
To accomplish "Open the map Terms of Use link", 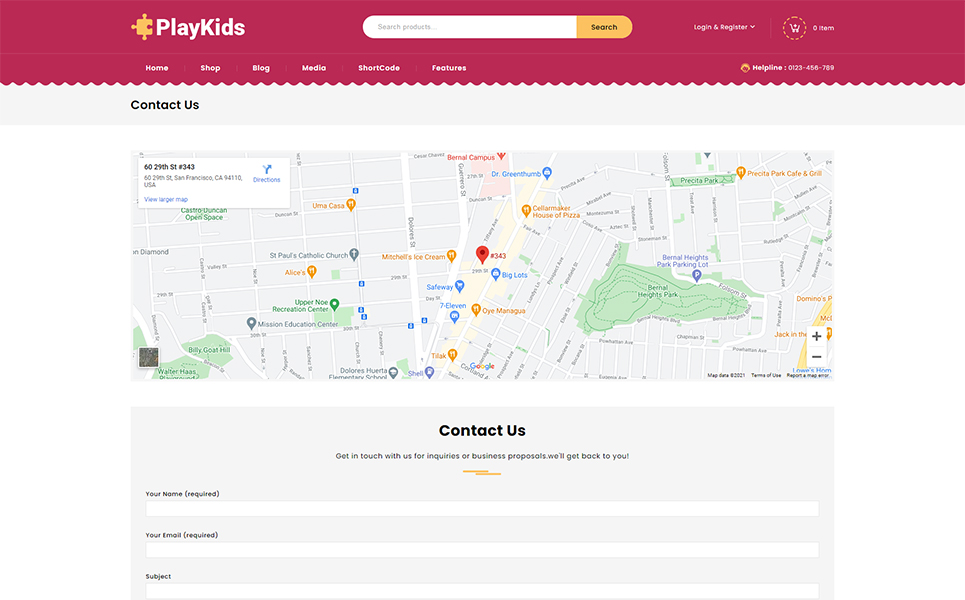I will [766, 375].
